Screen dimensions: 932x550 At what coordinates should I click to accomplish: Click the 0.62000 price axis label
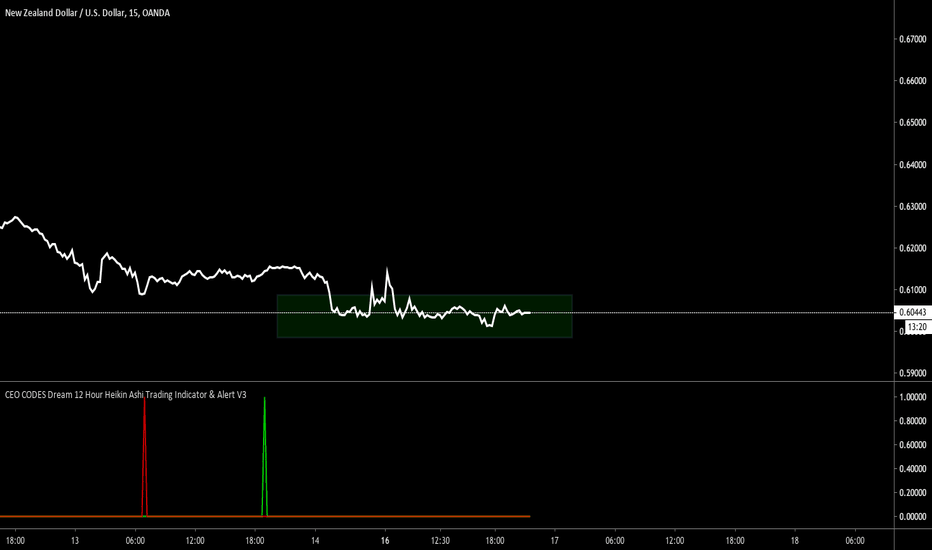[912, 248]
